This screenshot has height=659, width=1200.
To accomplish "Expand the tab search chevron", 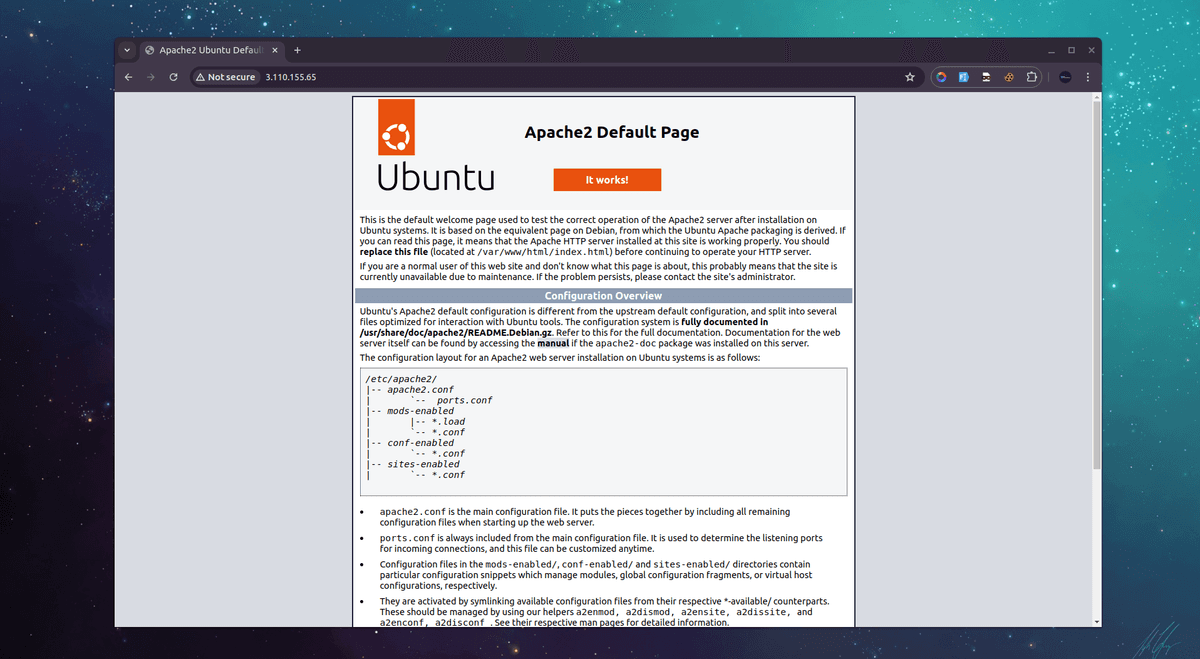I will [127, 50].
